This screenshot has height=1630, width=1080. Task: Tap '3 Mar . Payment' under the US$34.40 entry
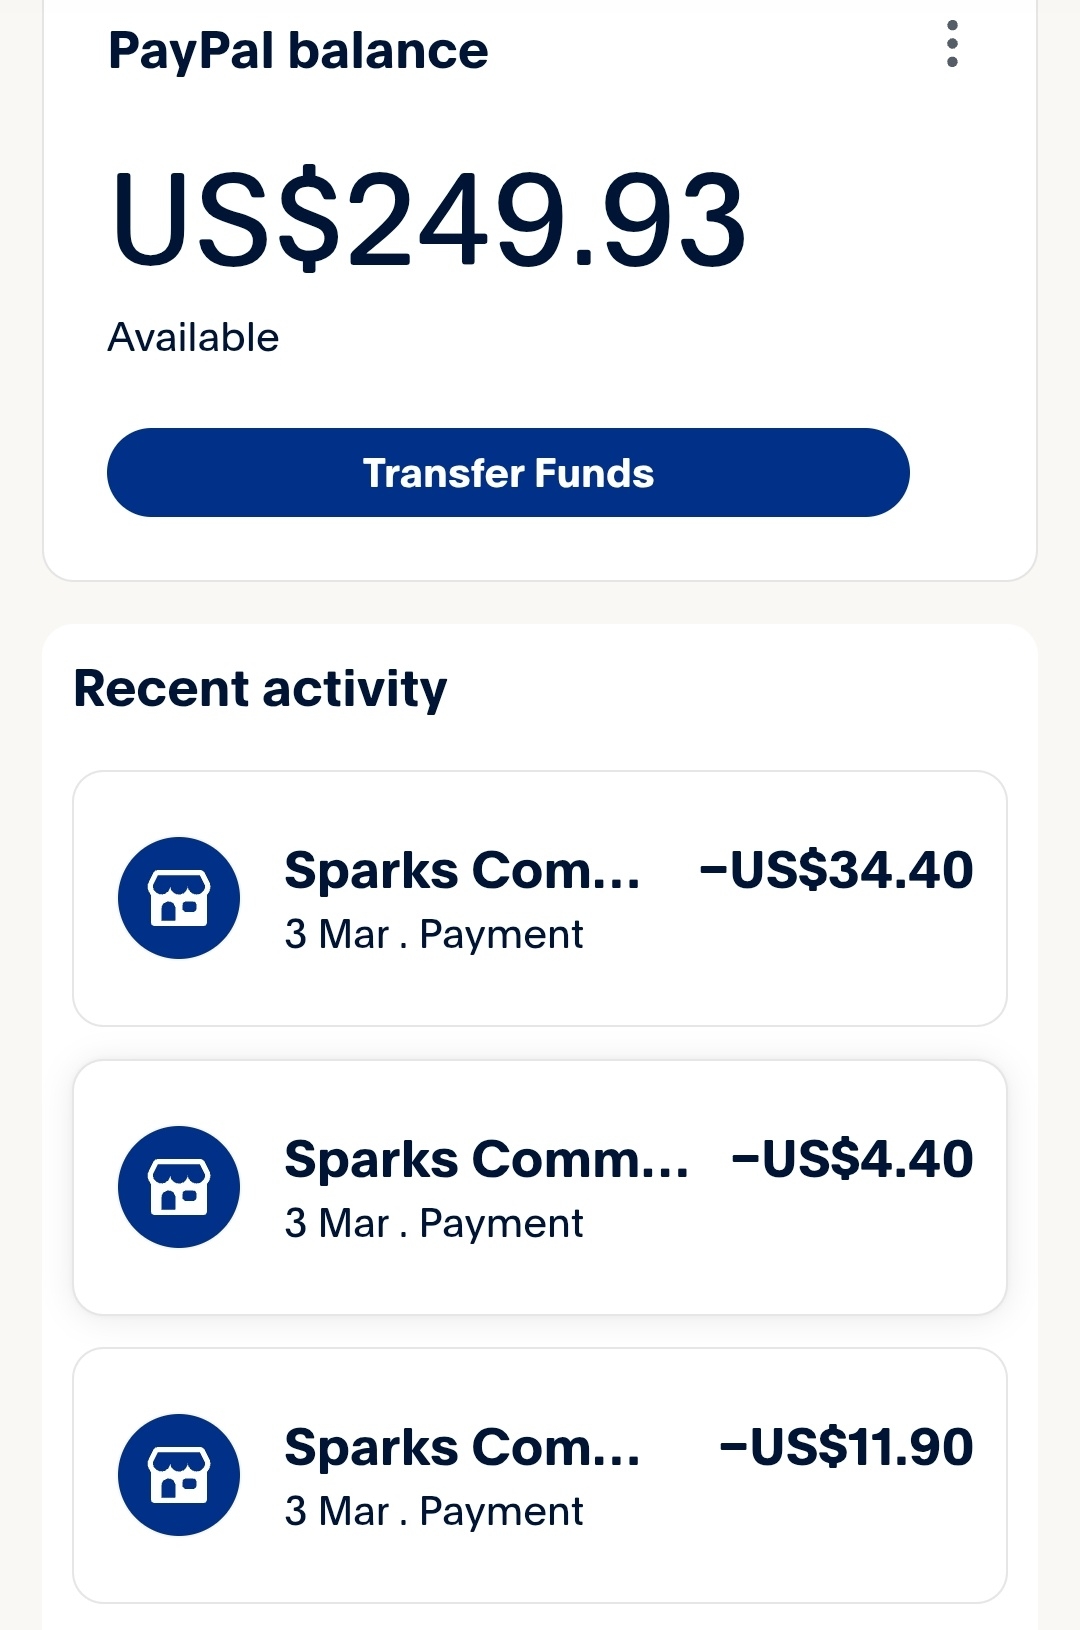[x=433, y=935]
